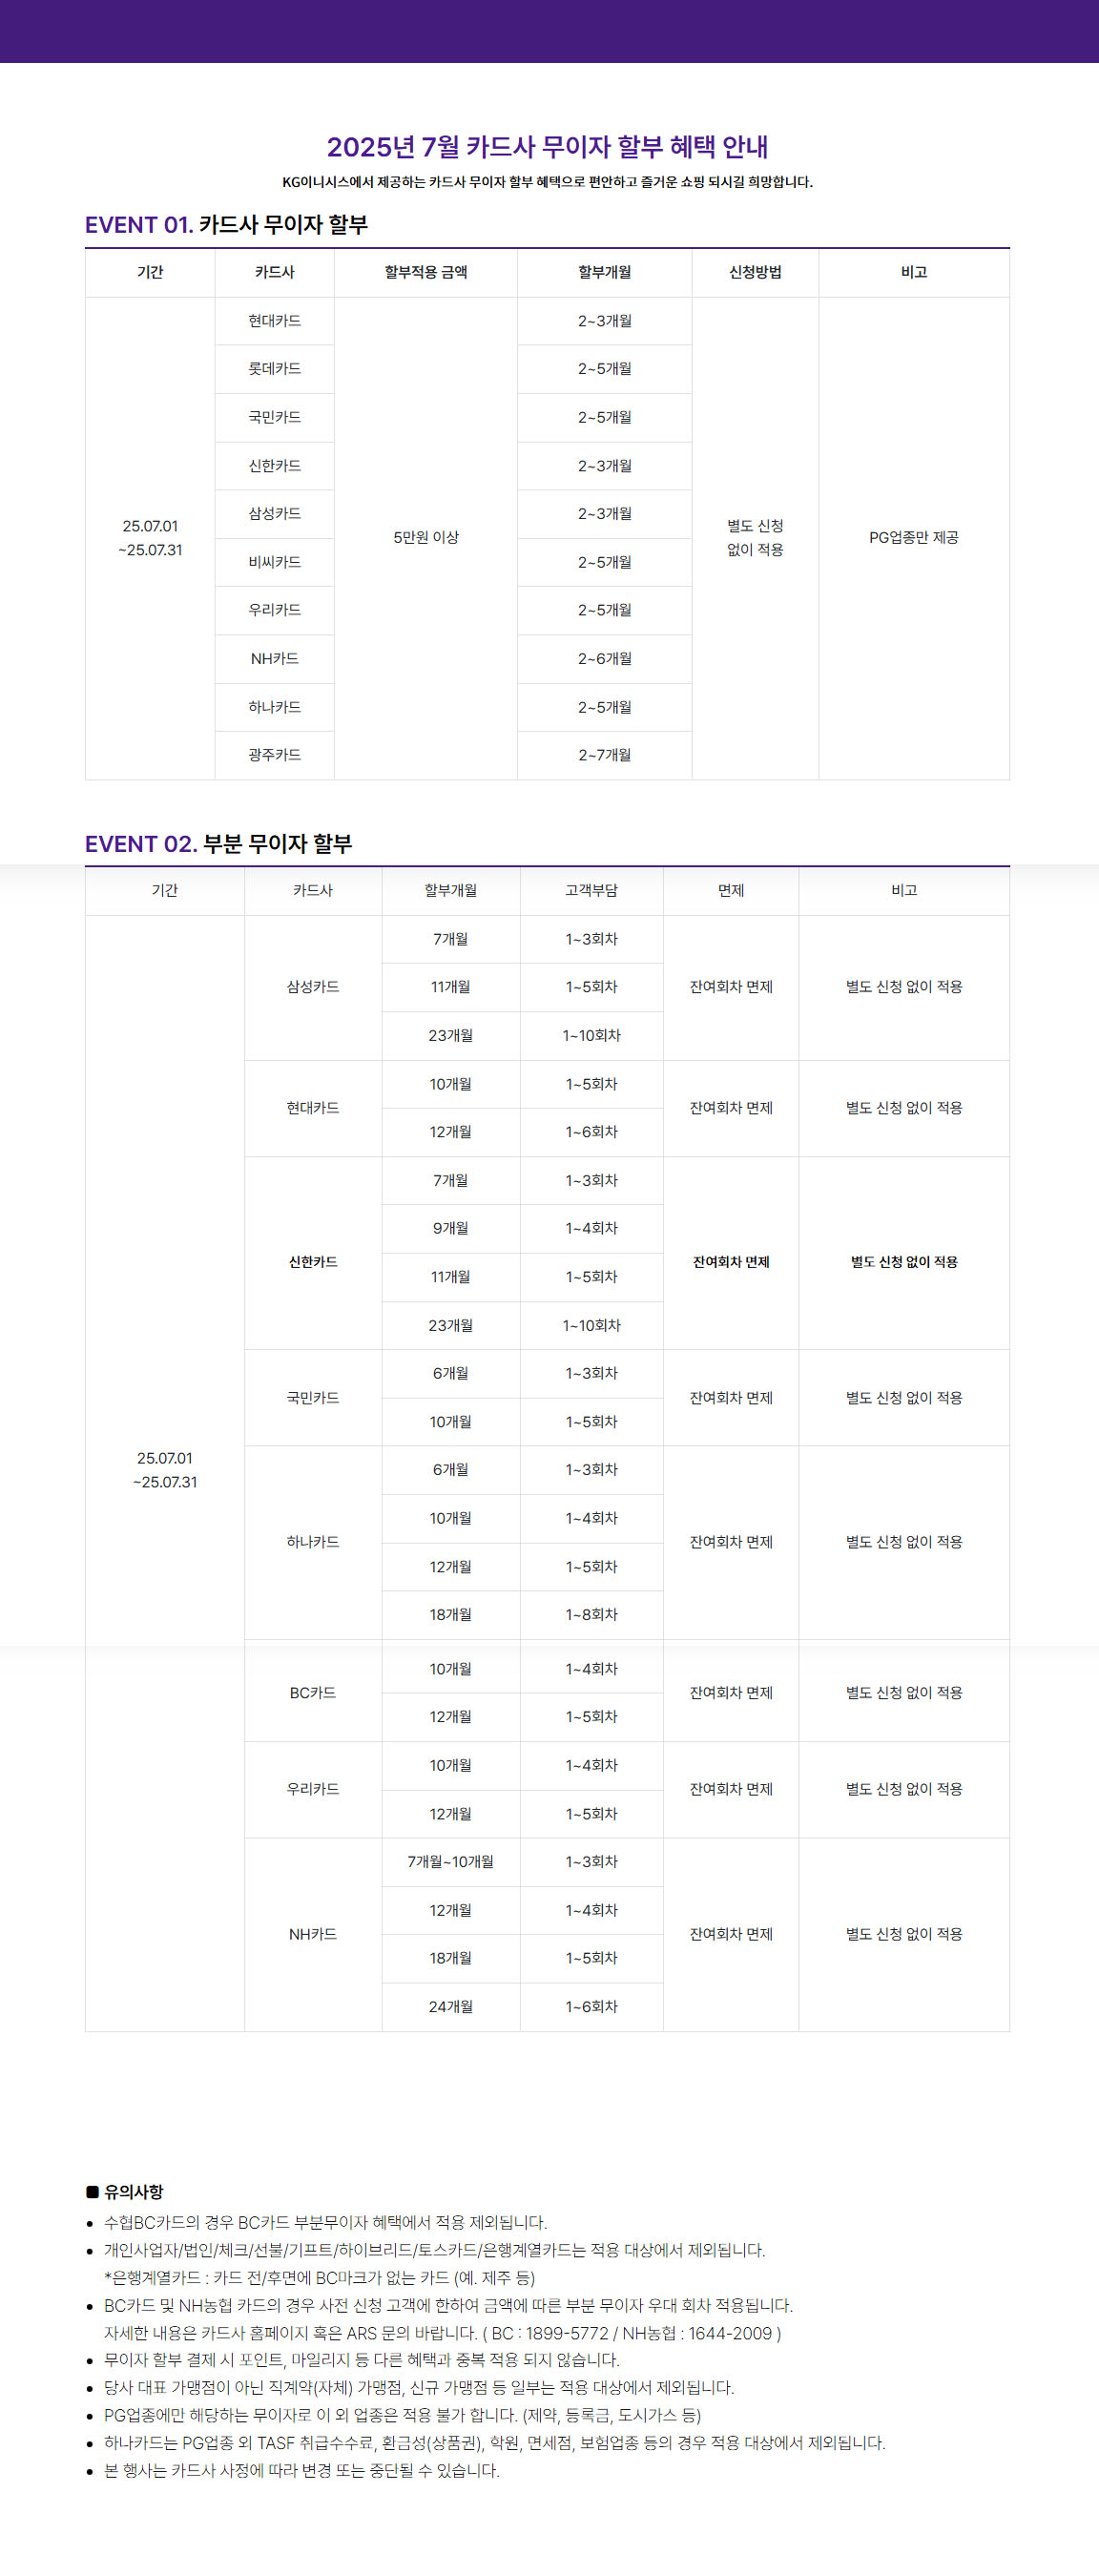The width and height of the screenshot is (1099, 2576).
Task: Click the 면제 column header
Action: 731,890
